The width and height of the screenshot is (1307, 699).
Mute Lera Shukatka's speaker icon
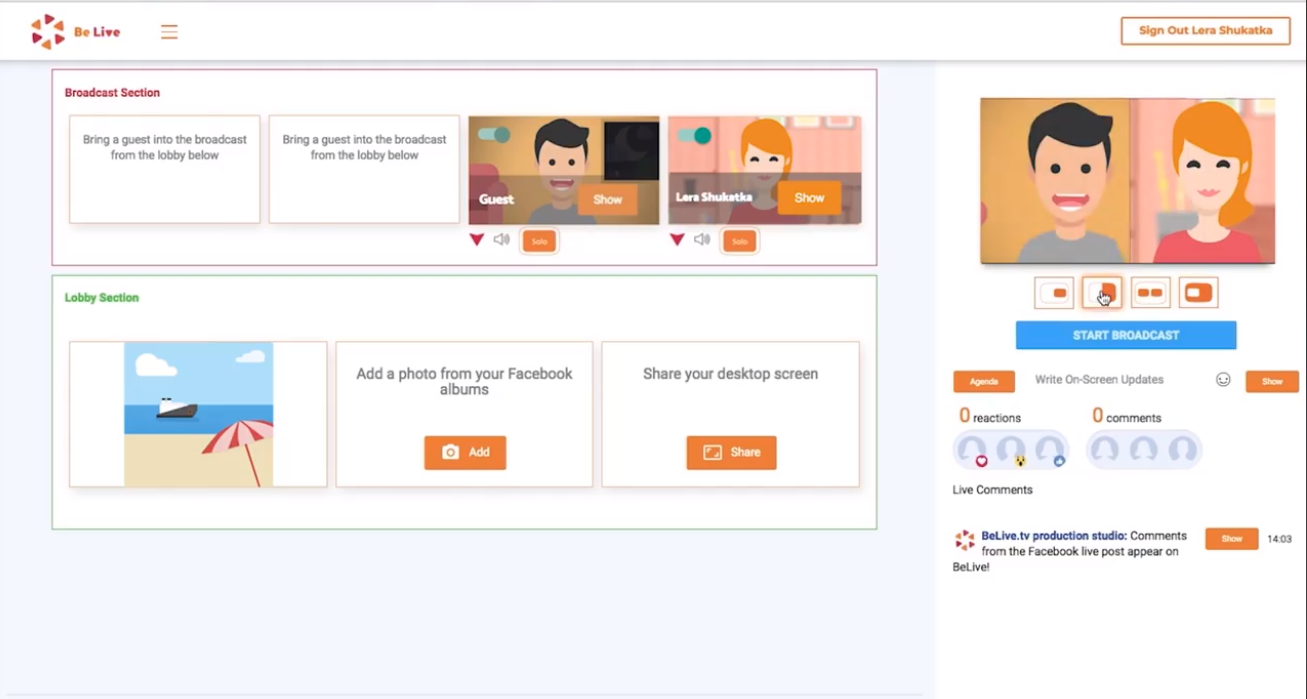point(702,240)
